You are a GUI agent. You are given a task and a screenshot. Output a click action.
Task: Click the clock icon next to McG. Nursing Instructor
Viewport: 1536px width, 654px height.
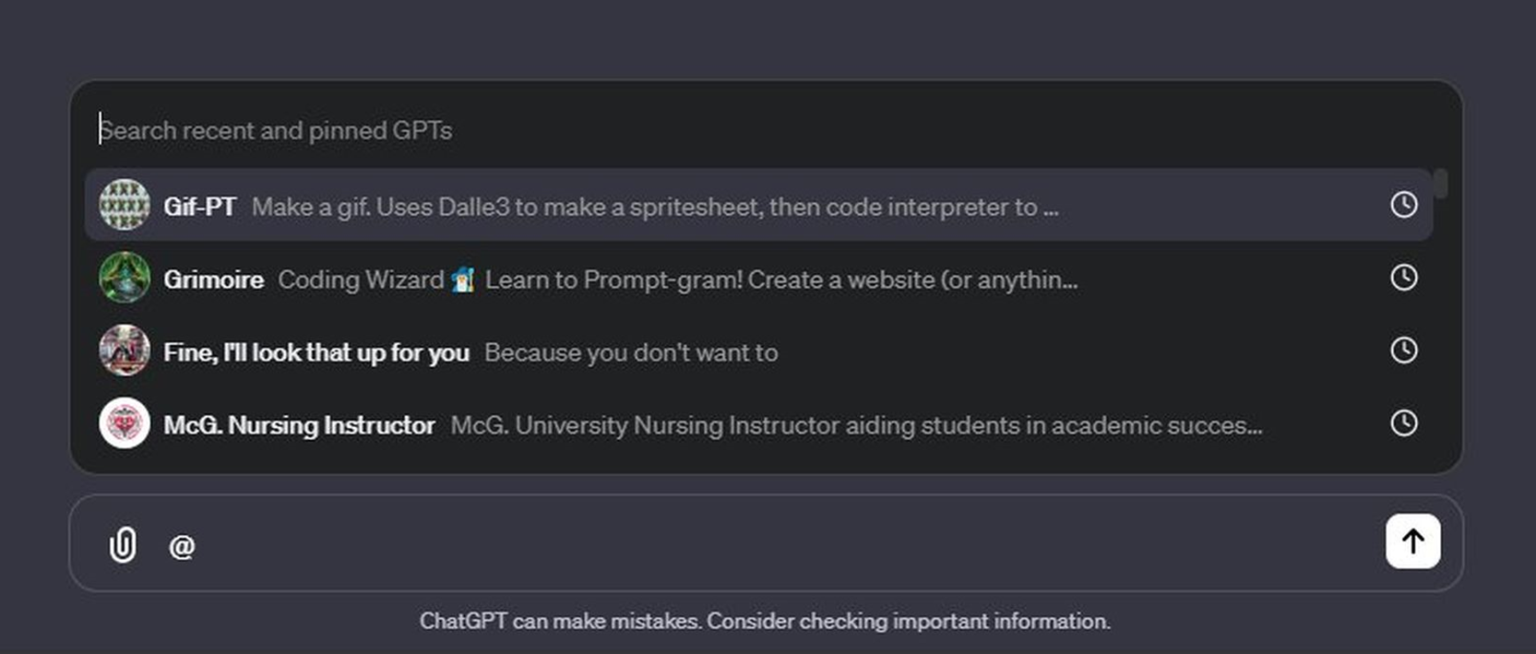(x=1405, y=423)
